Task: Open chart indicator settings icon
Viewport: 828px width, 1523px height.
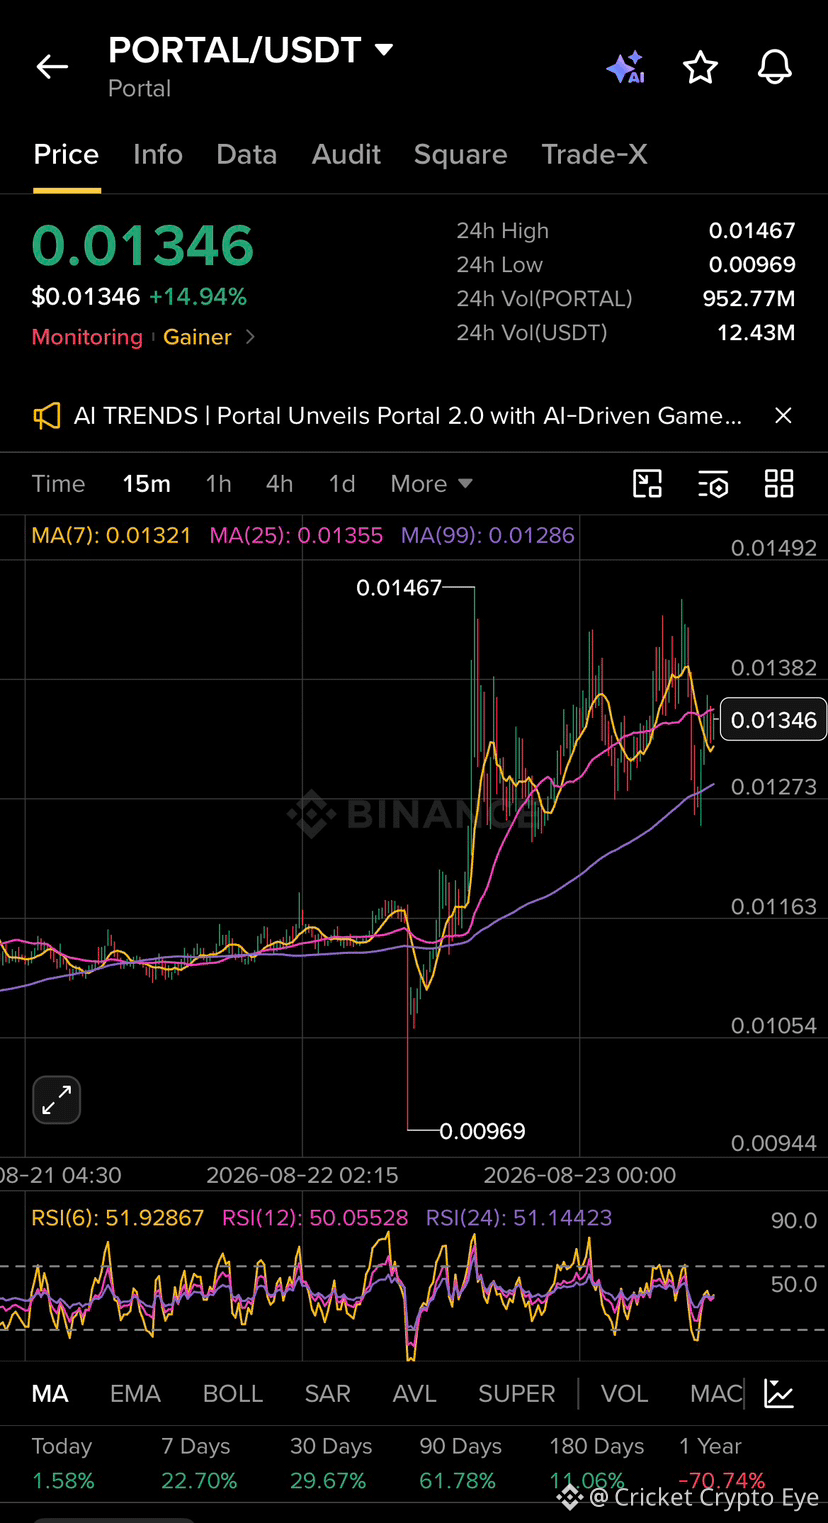Action: [713, 484]
